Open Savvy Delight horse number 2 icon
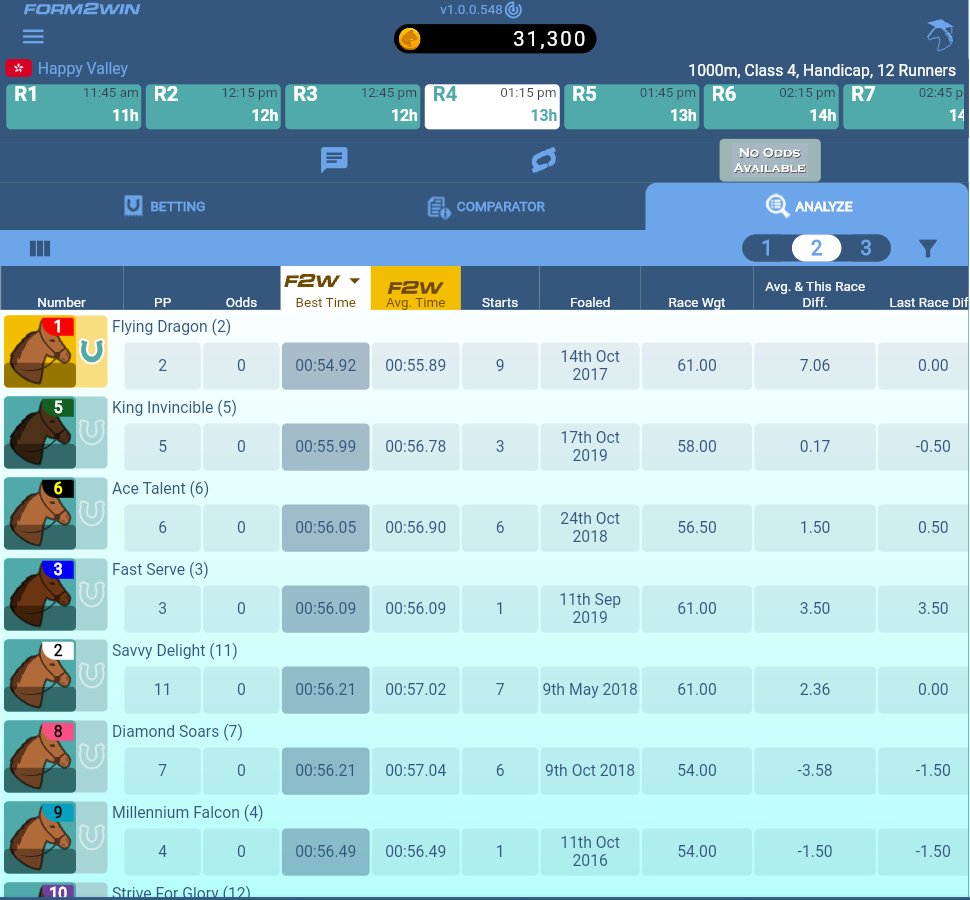Image resolution: width=970 pixels, height=900 pixels. (40, 675)
